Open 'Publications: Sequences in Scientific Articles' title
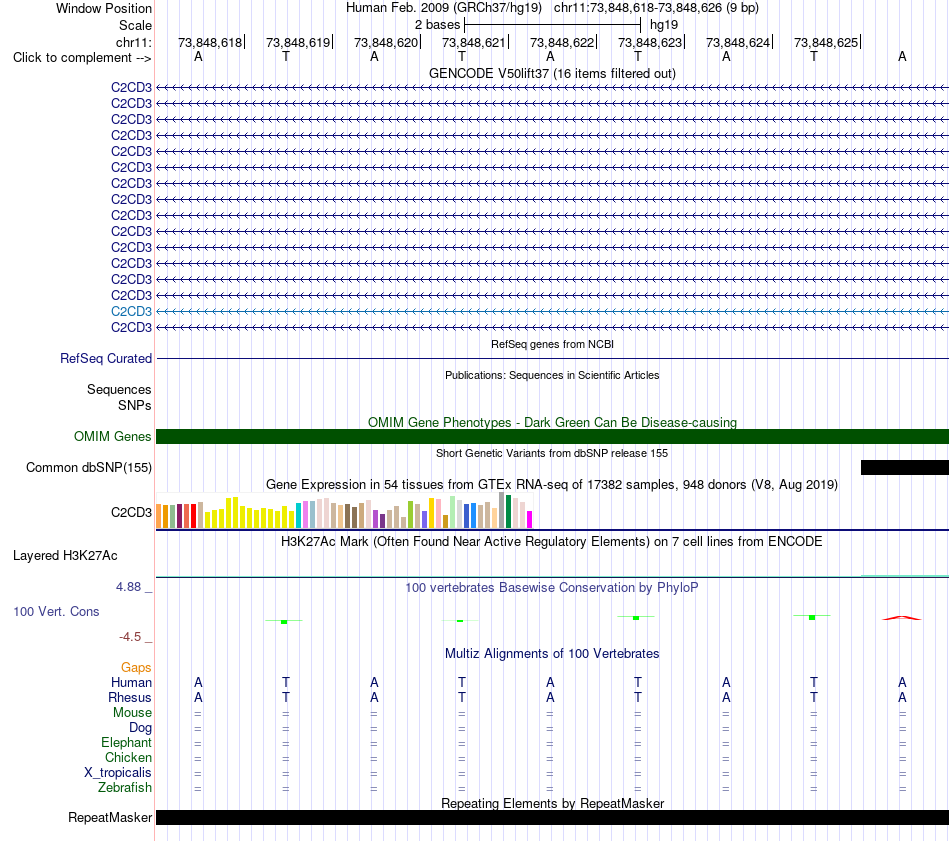This screenshot has width=950, height=841. [552, 375]
